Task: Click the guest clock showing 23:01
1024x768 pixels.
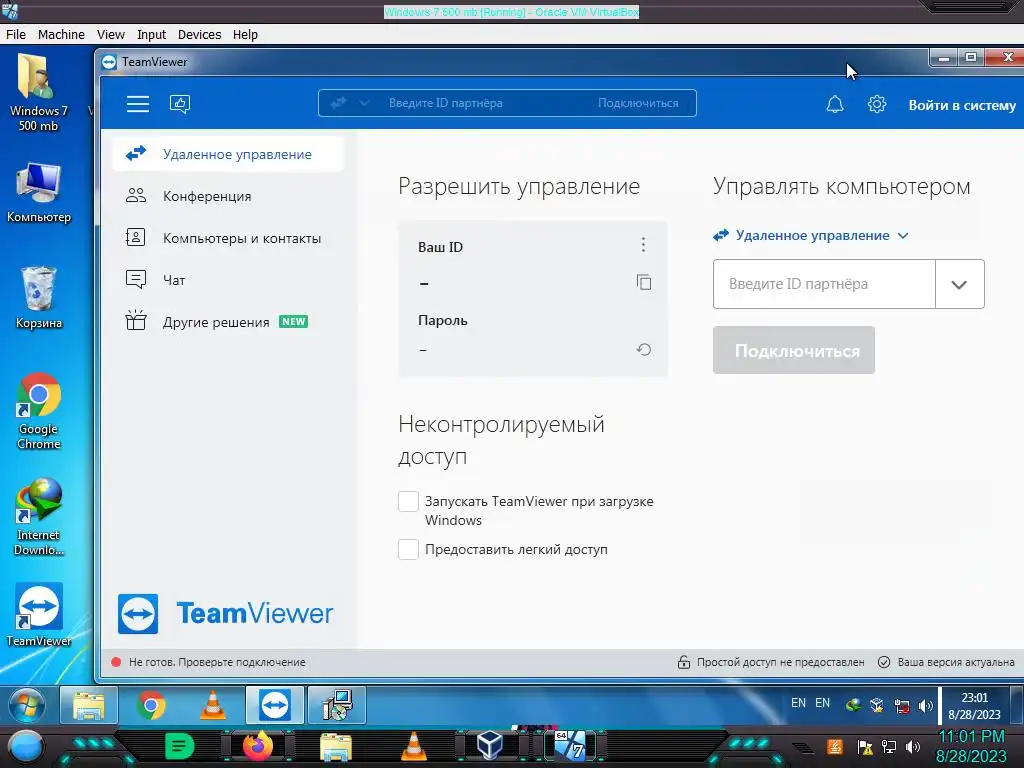Action: click(x=974, y=706)
